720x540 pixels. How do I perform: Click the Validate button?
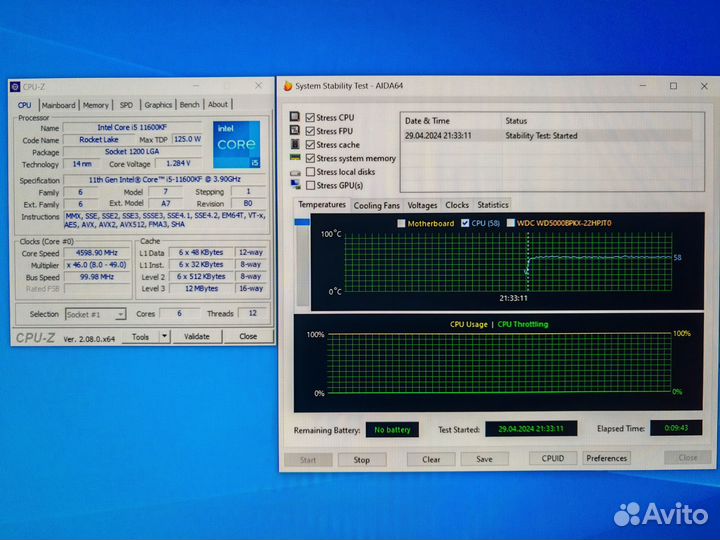pyautogui.click(x=197, y=337)
